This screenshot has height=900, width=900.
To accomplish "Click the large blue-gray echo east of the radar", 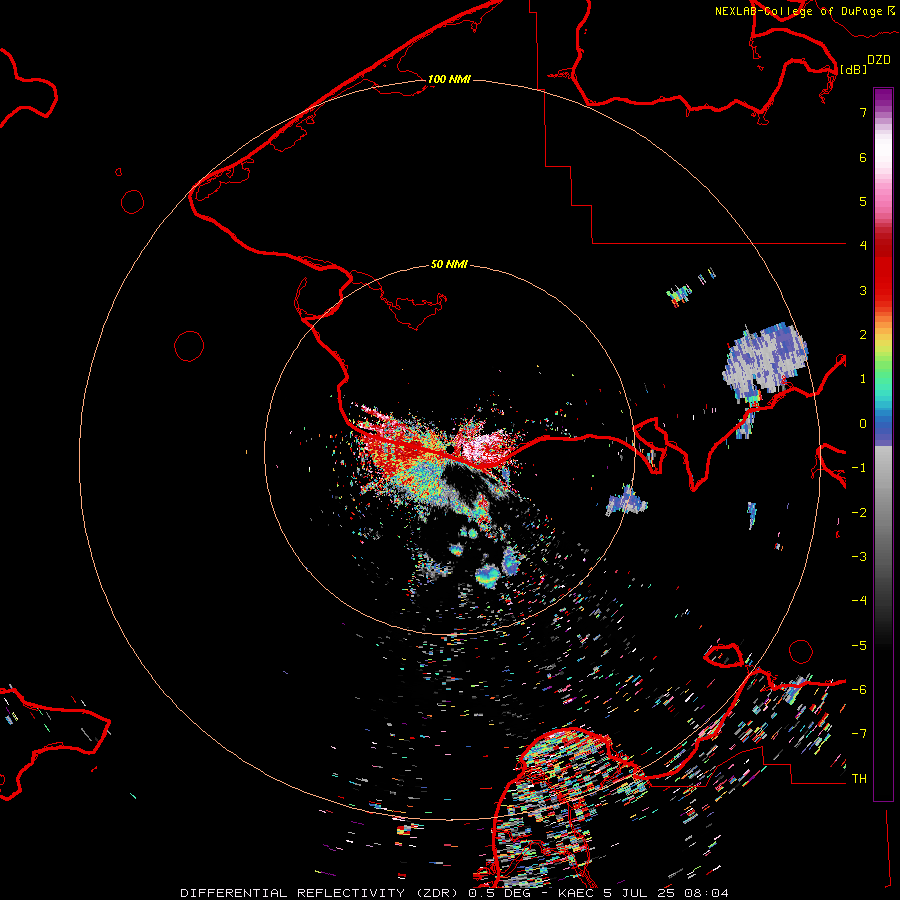I will pos(764,364).
